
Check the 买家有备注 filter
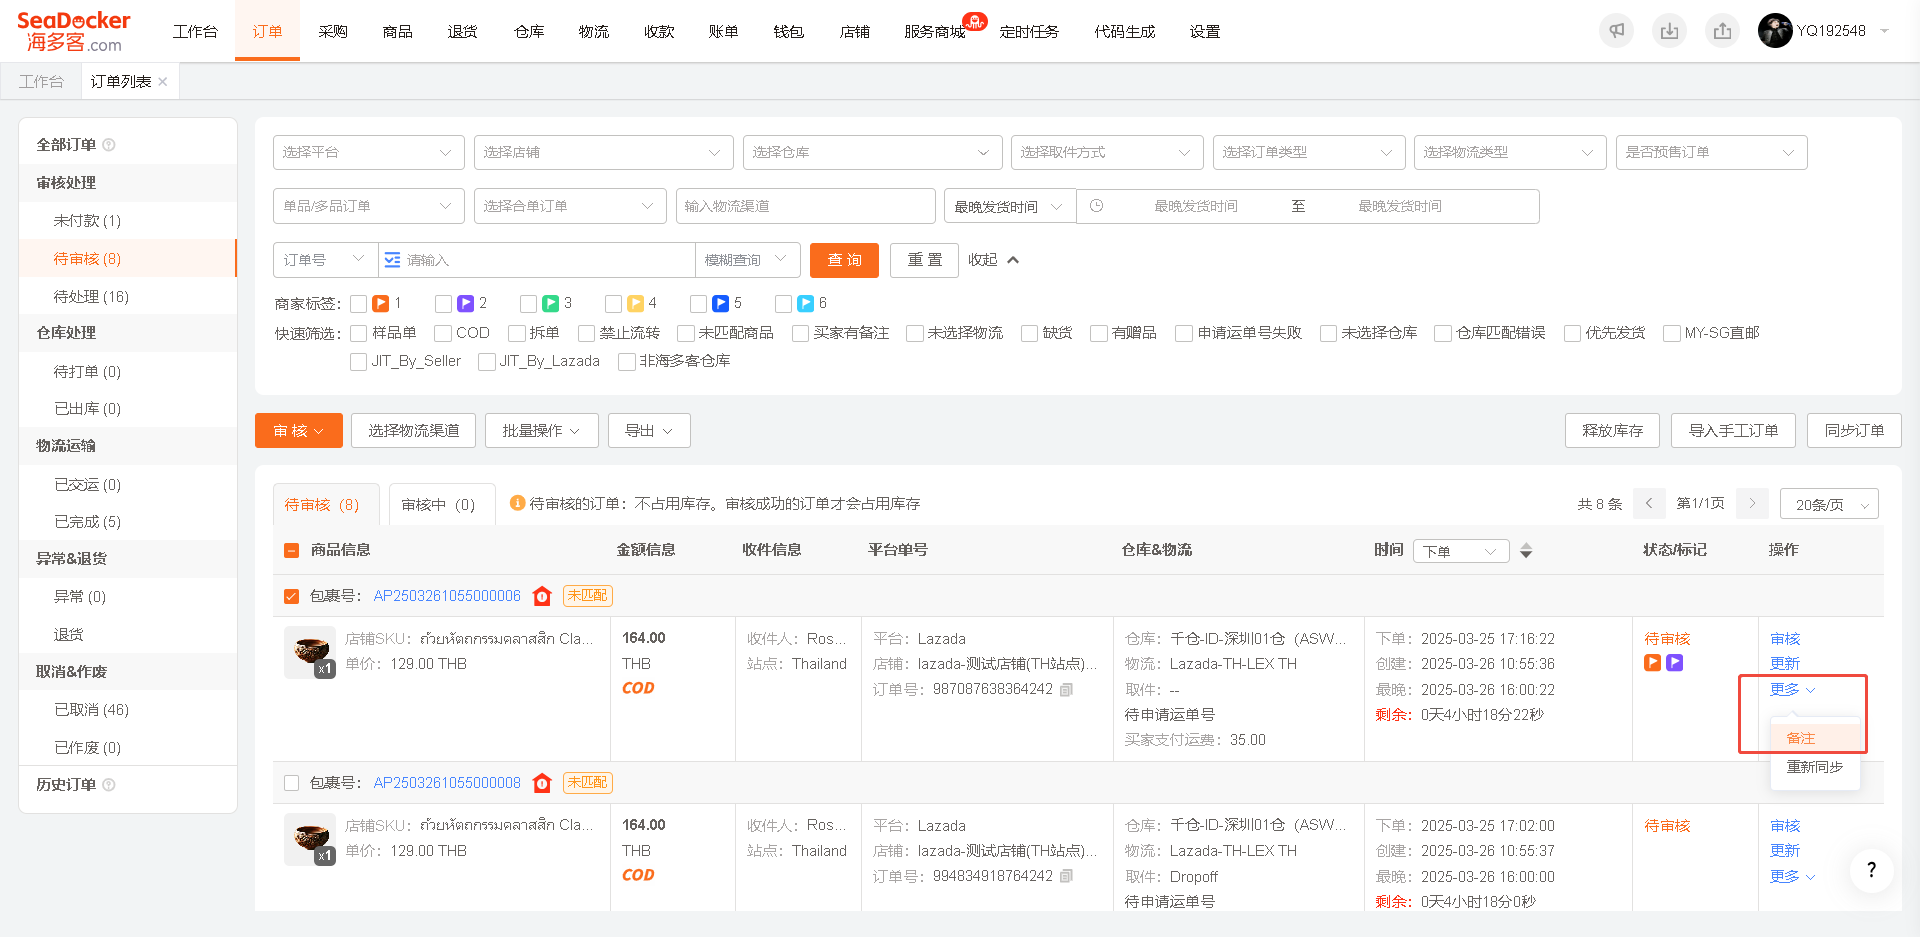pyautogui.click(x=801, y=333)
